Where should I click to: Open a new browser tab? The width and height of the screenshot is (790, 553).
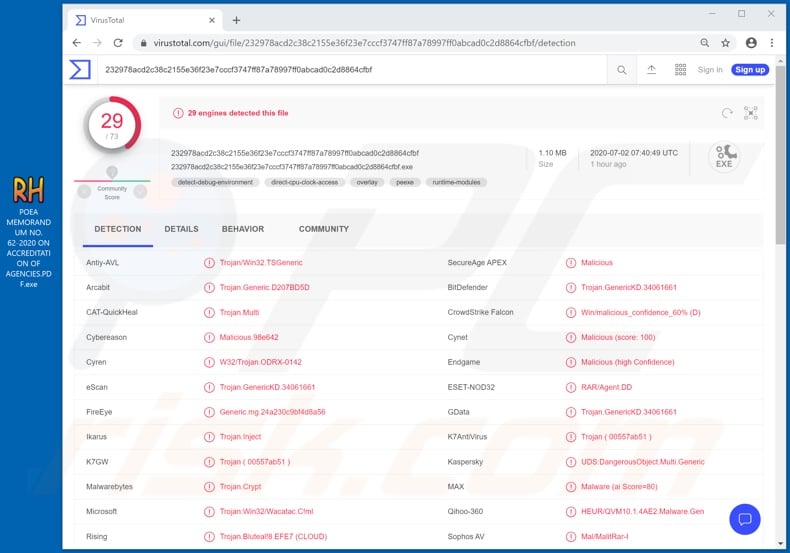point(236,20)
